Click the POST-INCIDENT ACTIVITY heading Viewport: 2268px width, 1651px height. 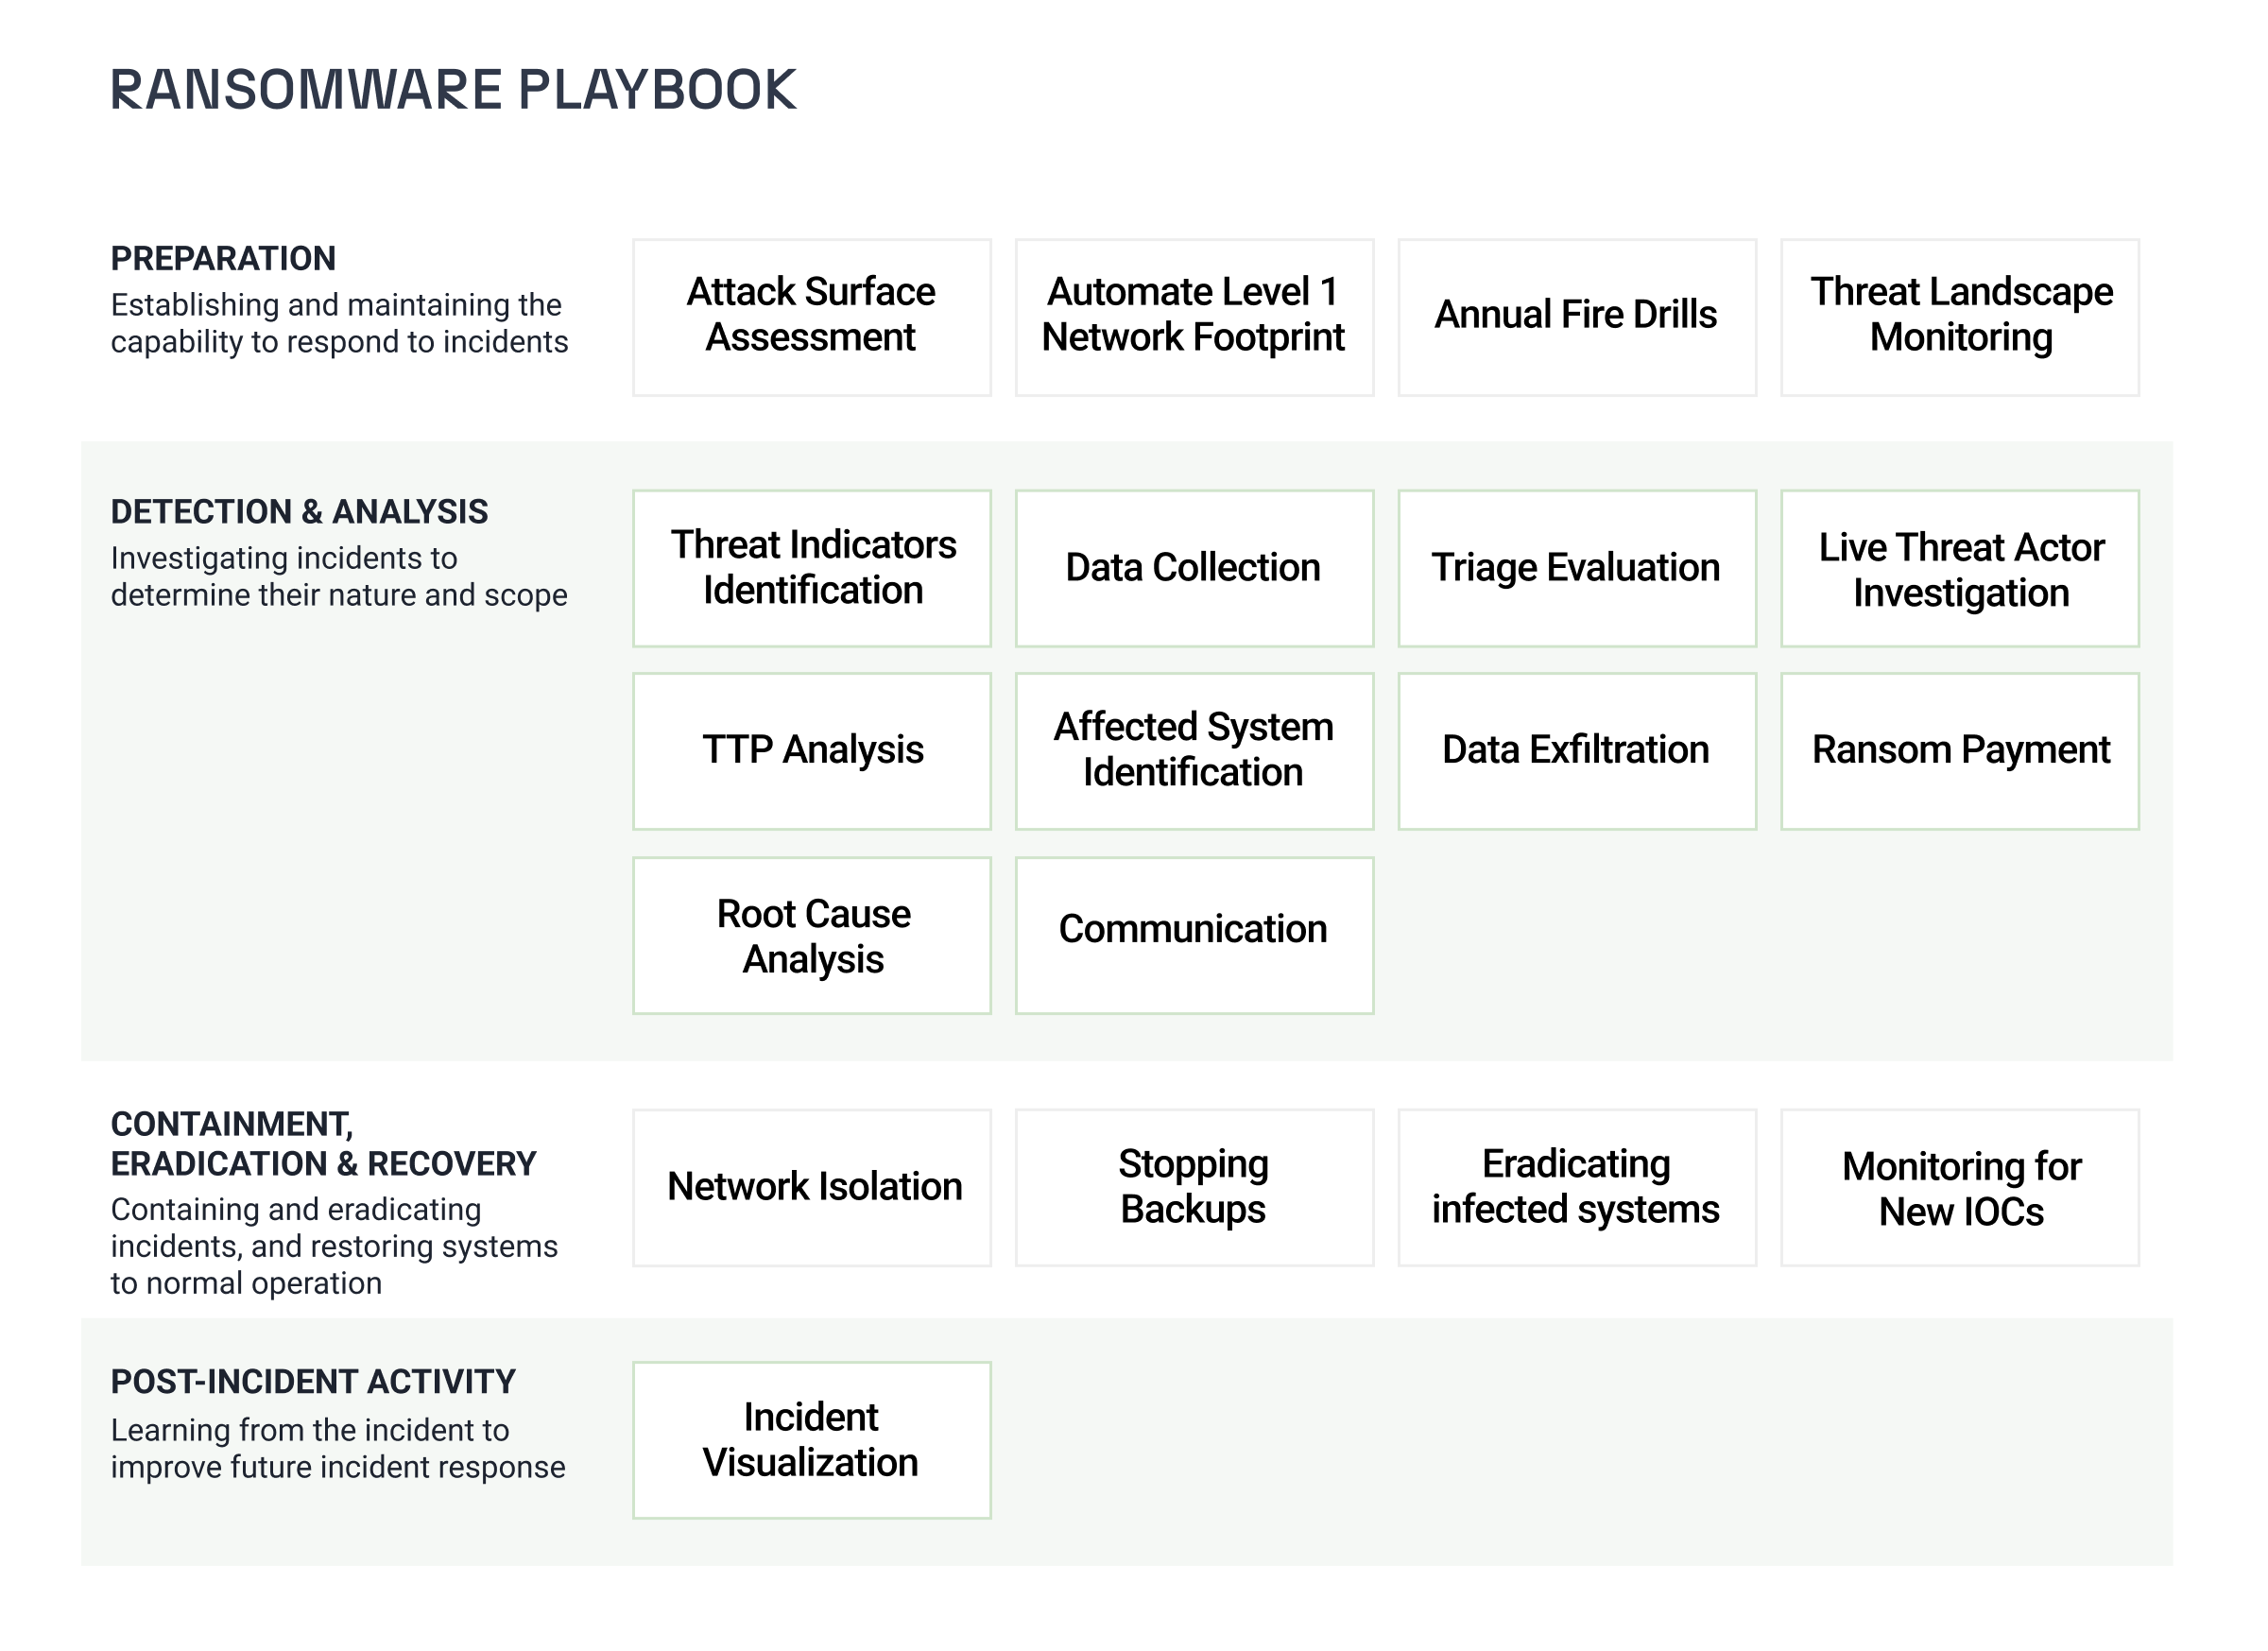pyautogui.click(x=313, y=1381)
